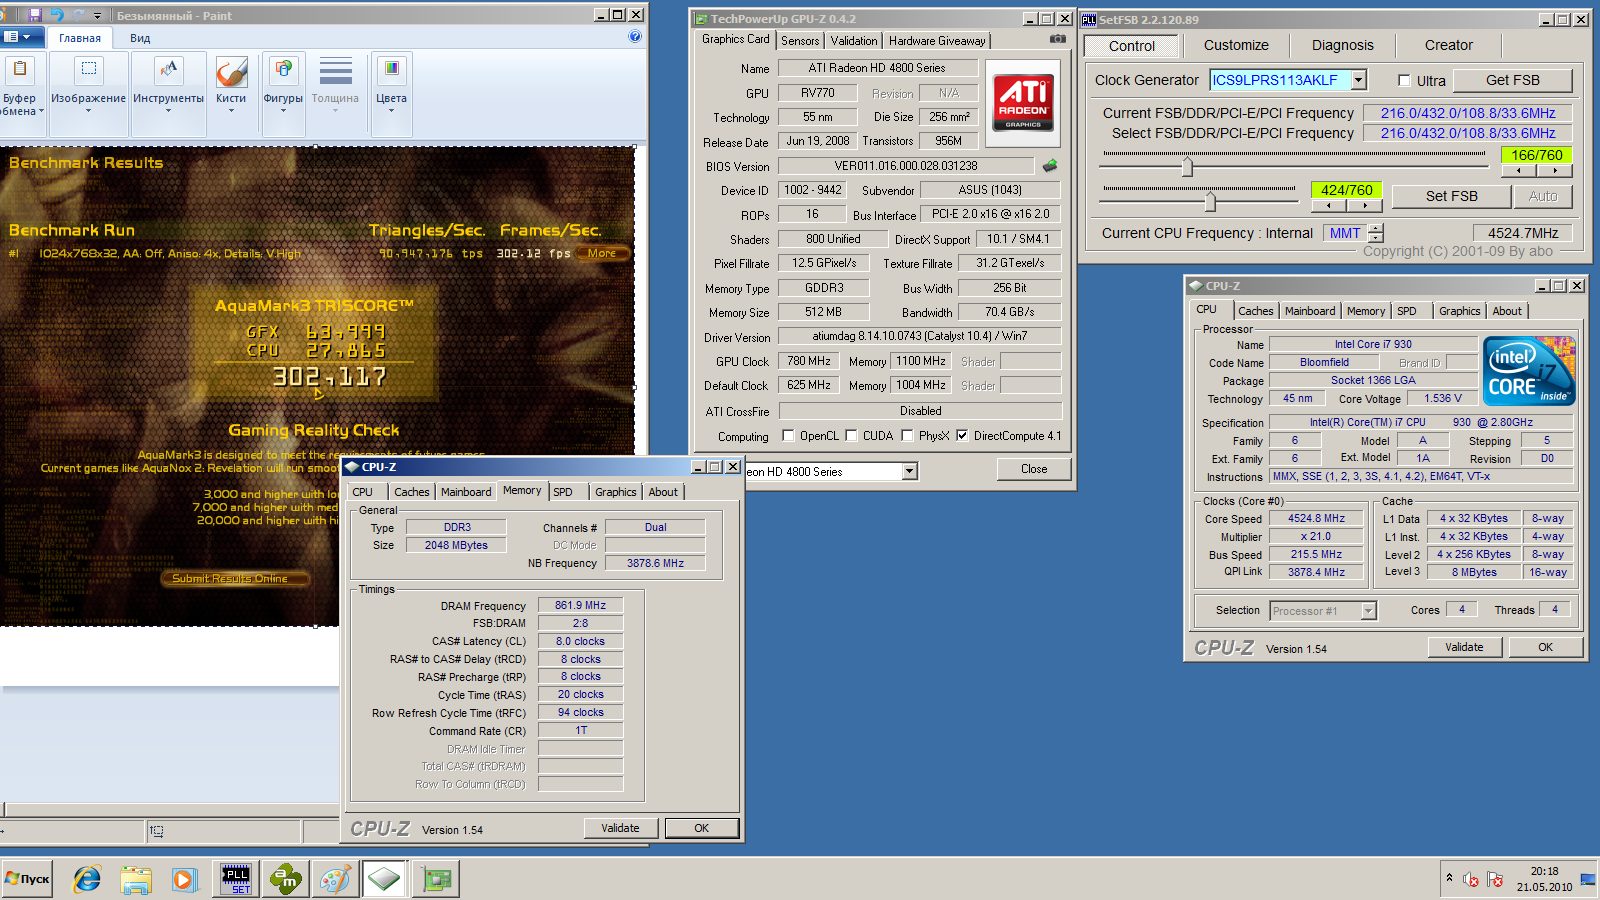The height and width of the screenshot is (900, 1600).
Task: Click the Redo arrow in Paint title bar
Action: click(78, 15)
